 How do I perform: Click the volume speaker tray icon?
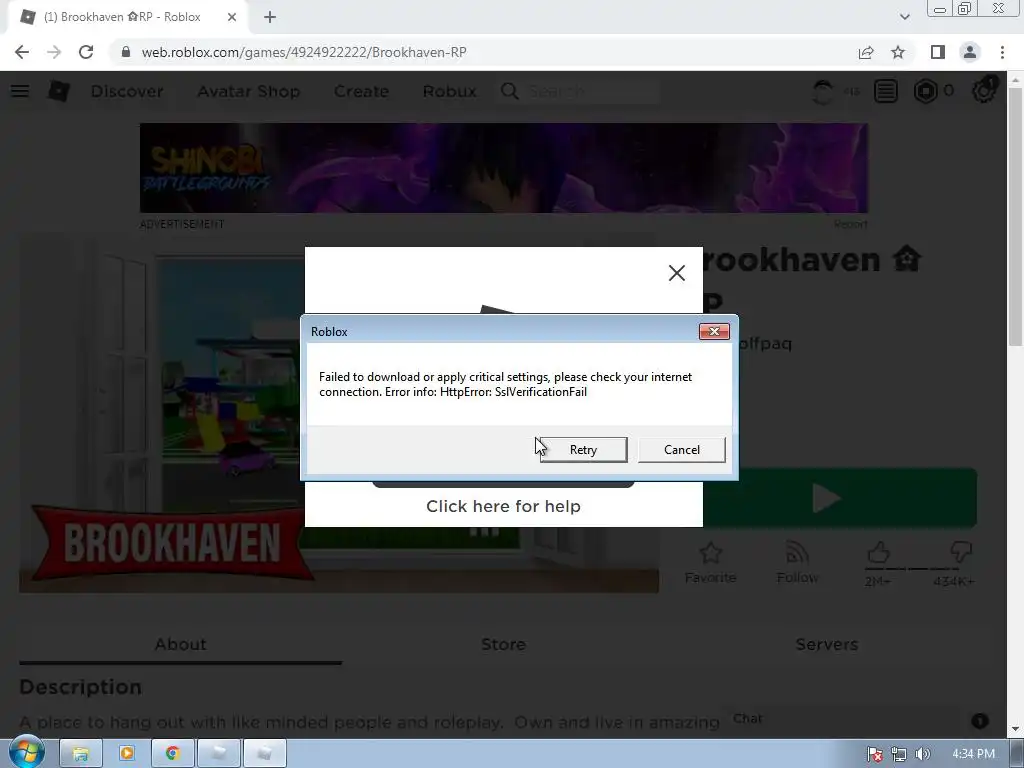[922, 754]
